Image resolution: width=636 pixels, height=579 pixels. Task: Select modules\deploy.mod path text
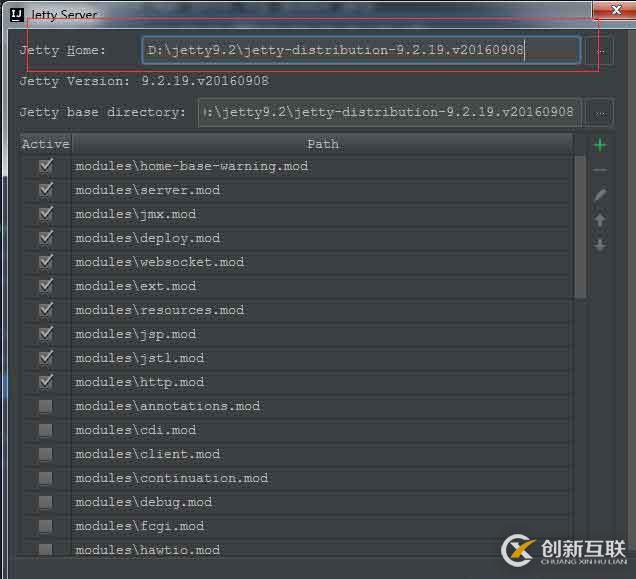click(x=148, y=238)
